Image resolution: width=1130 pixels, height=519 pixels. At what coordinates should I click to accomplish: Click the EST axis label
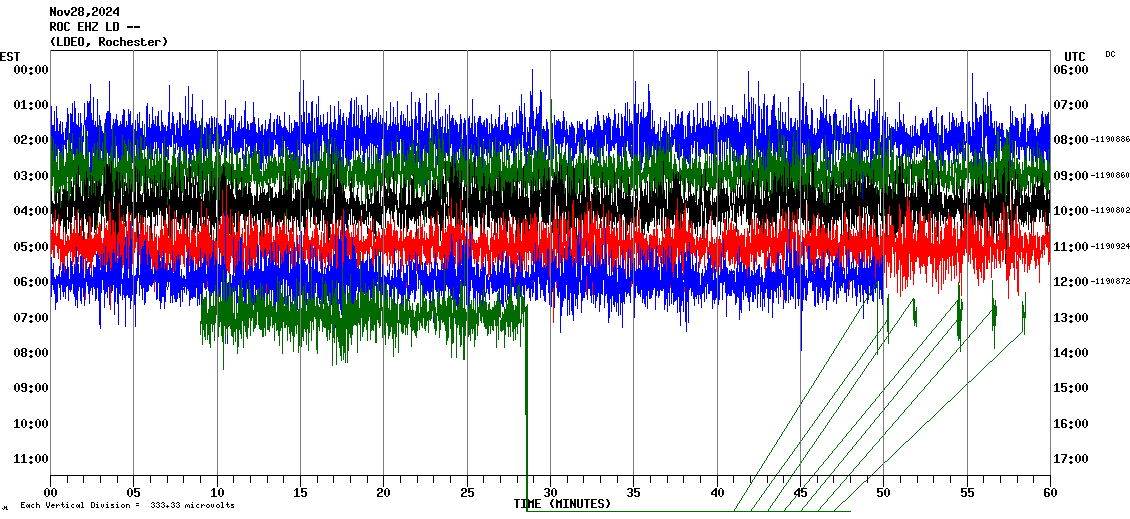pos(10,56)
